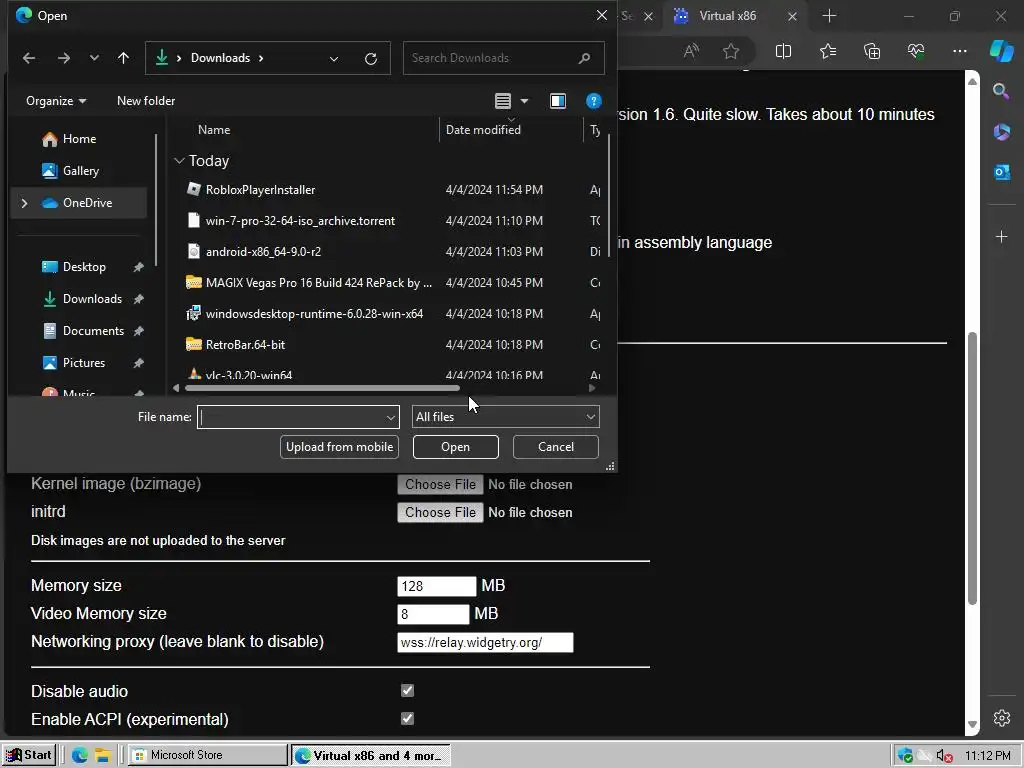Select Home in navigation pane

79,138
